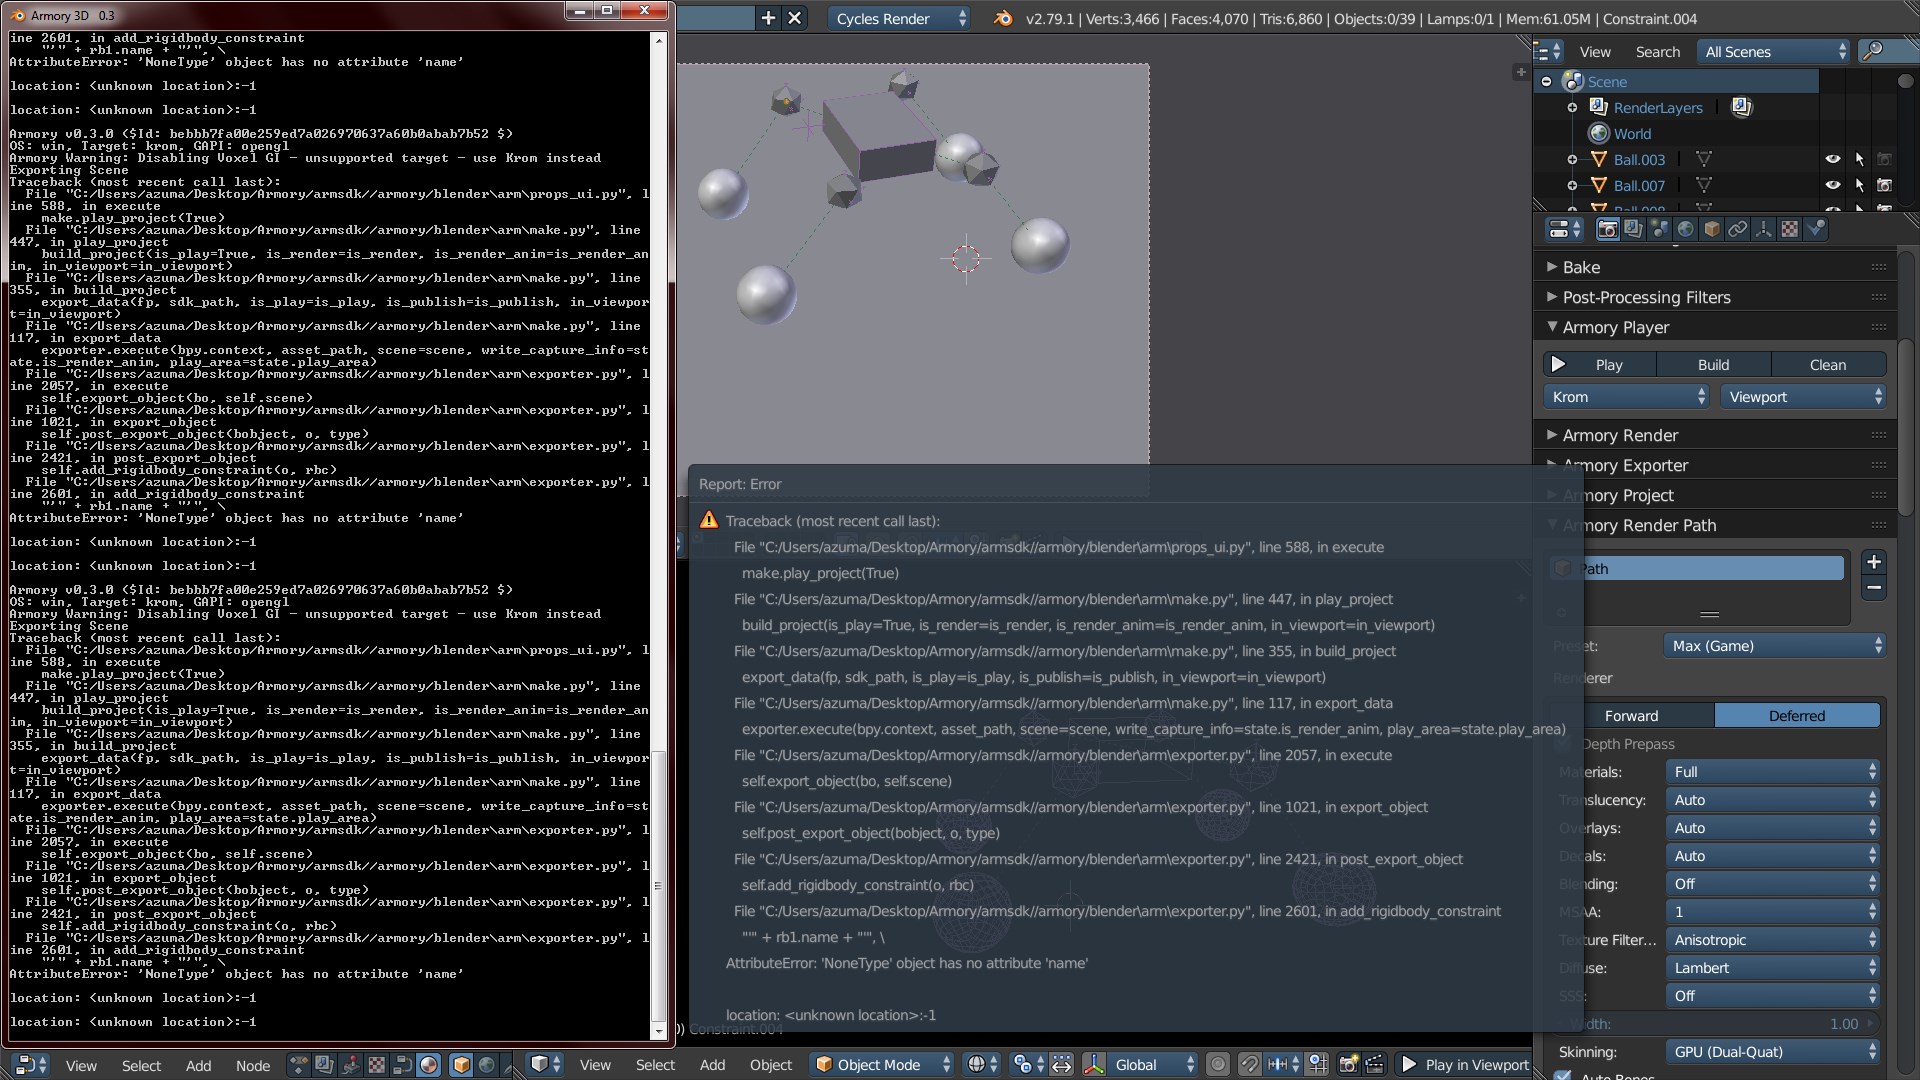This screenshot has width=1920, height=1080.
Task: Open the Scene properties tab
Action: point(1659,229)
